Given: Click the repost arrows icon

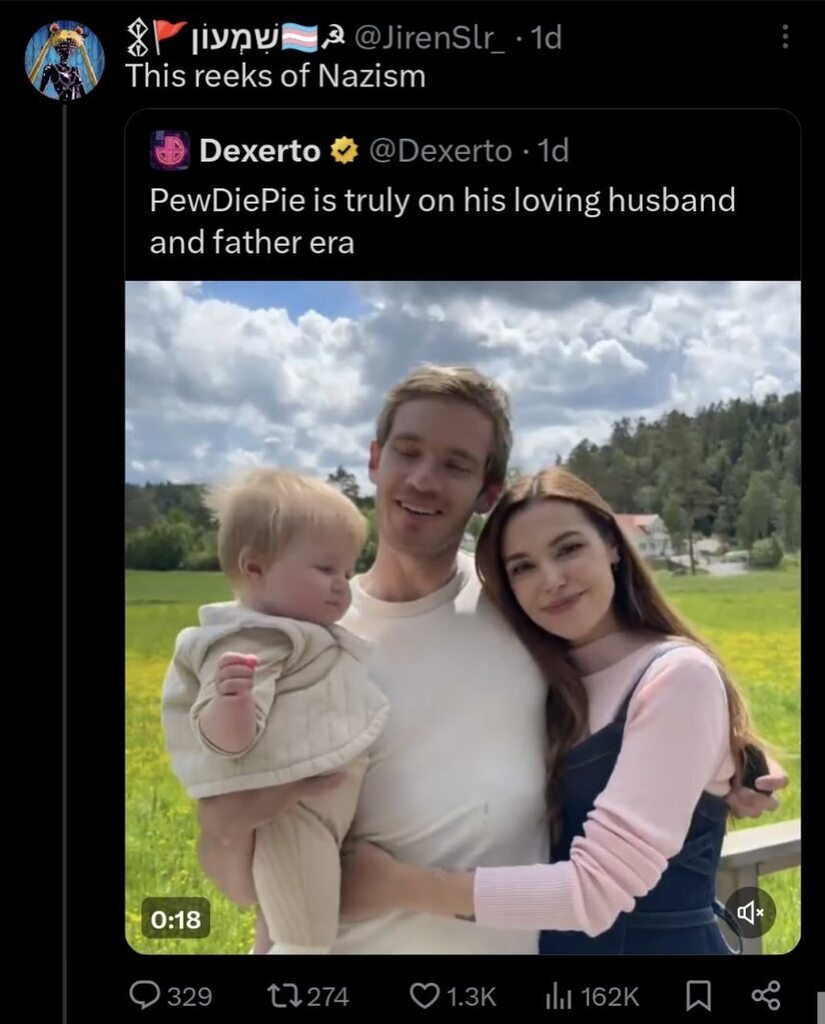Looking at the screenshot, I should pyautogui.click(x=283, y=996).
